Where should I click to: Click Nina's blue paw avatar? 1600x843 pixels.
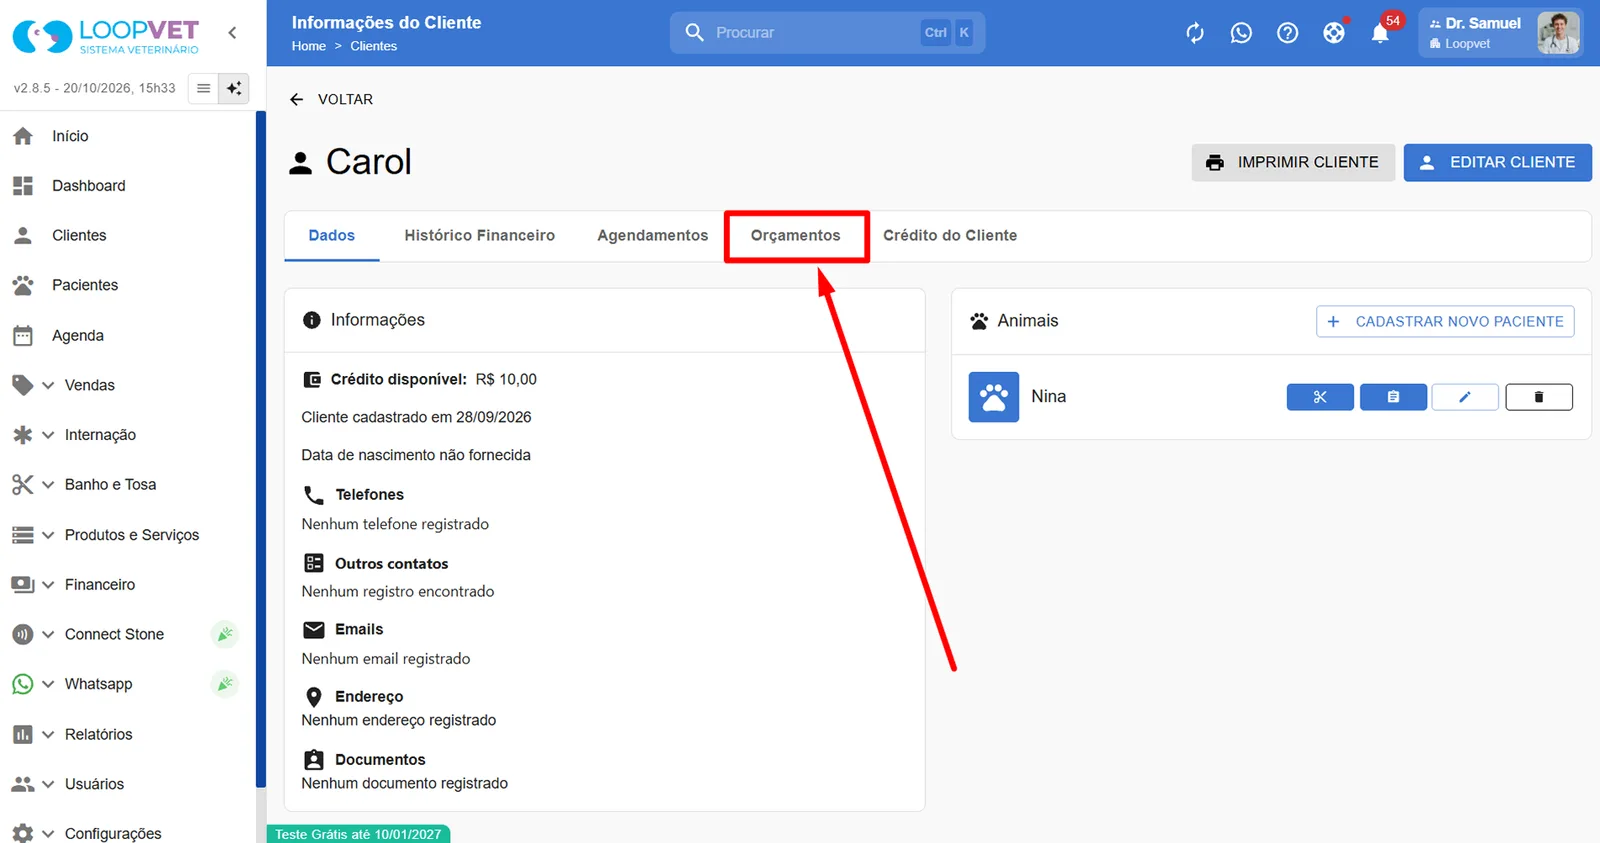tap(994, 397)
